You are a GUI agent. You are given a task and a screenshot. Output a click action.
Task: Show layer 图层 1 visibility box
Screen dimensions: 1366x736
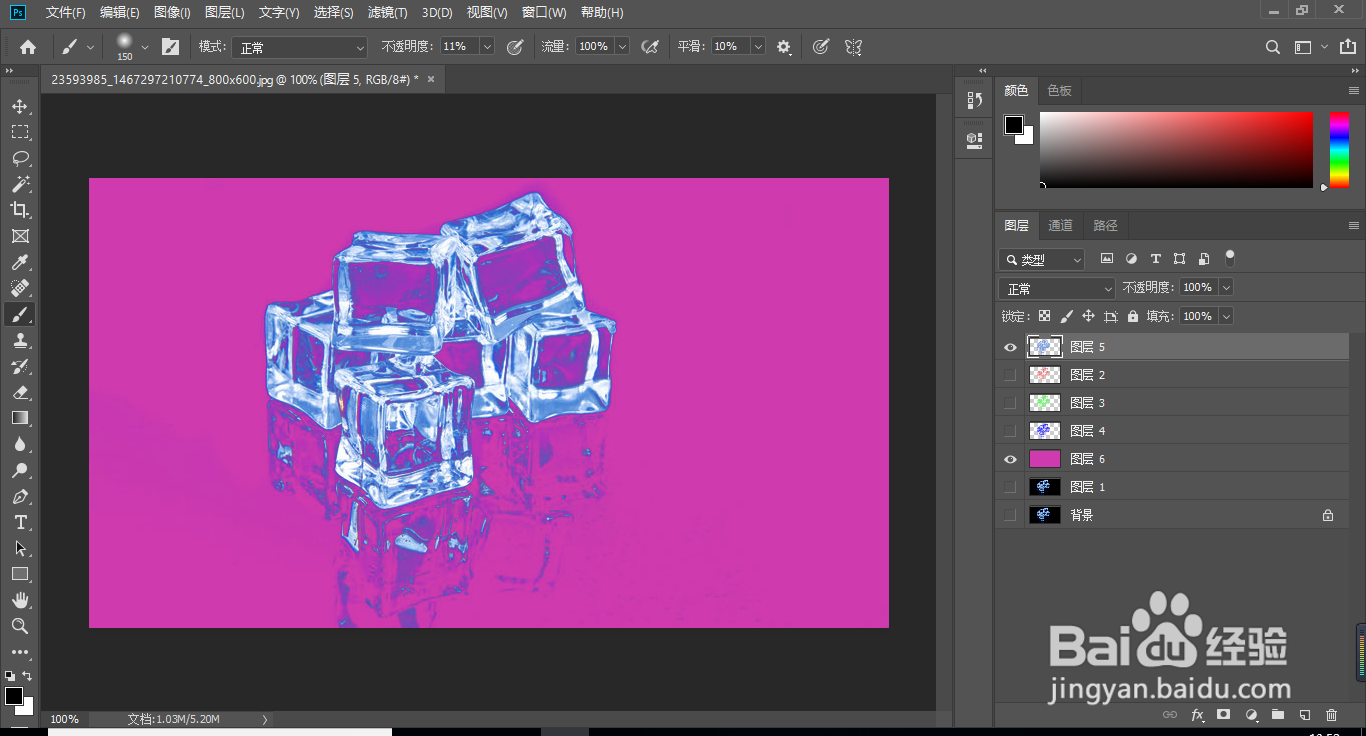tap(1010, 487)
